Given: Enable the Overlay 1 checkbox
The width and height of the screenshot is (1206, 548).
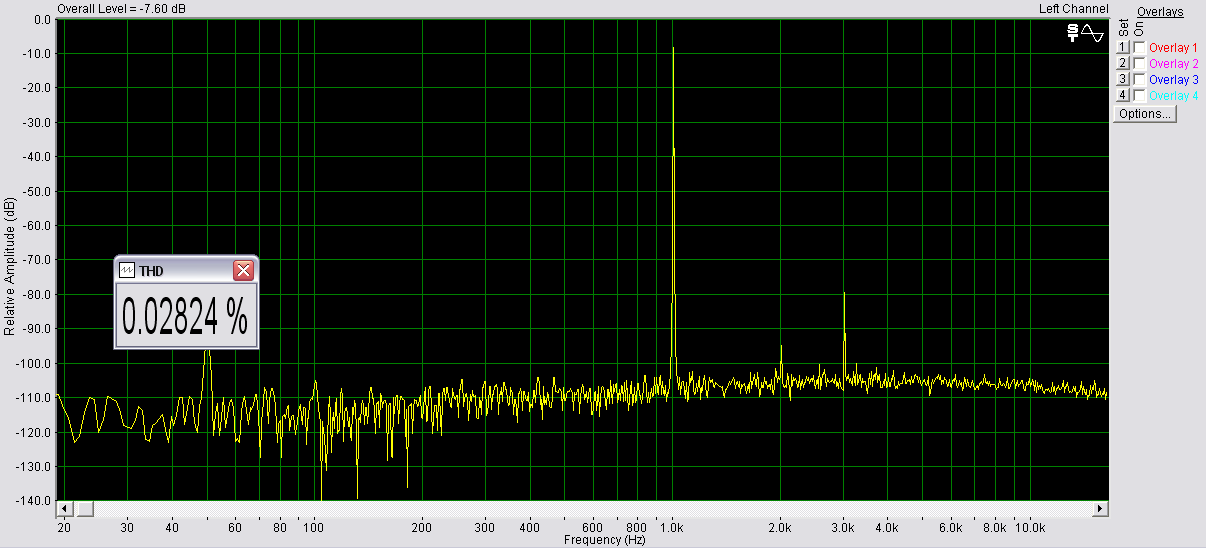Looking at the screenshot, I should 1139,48.
